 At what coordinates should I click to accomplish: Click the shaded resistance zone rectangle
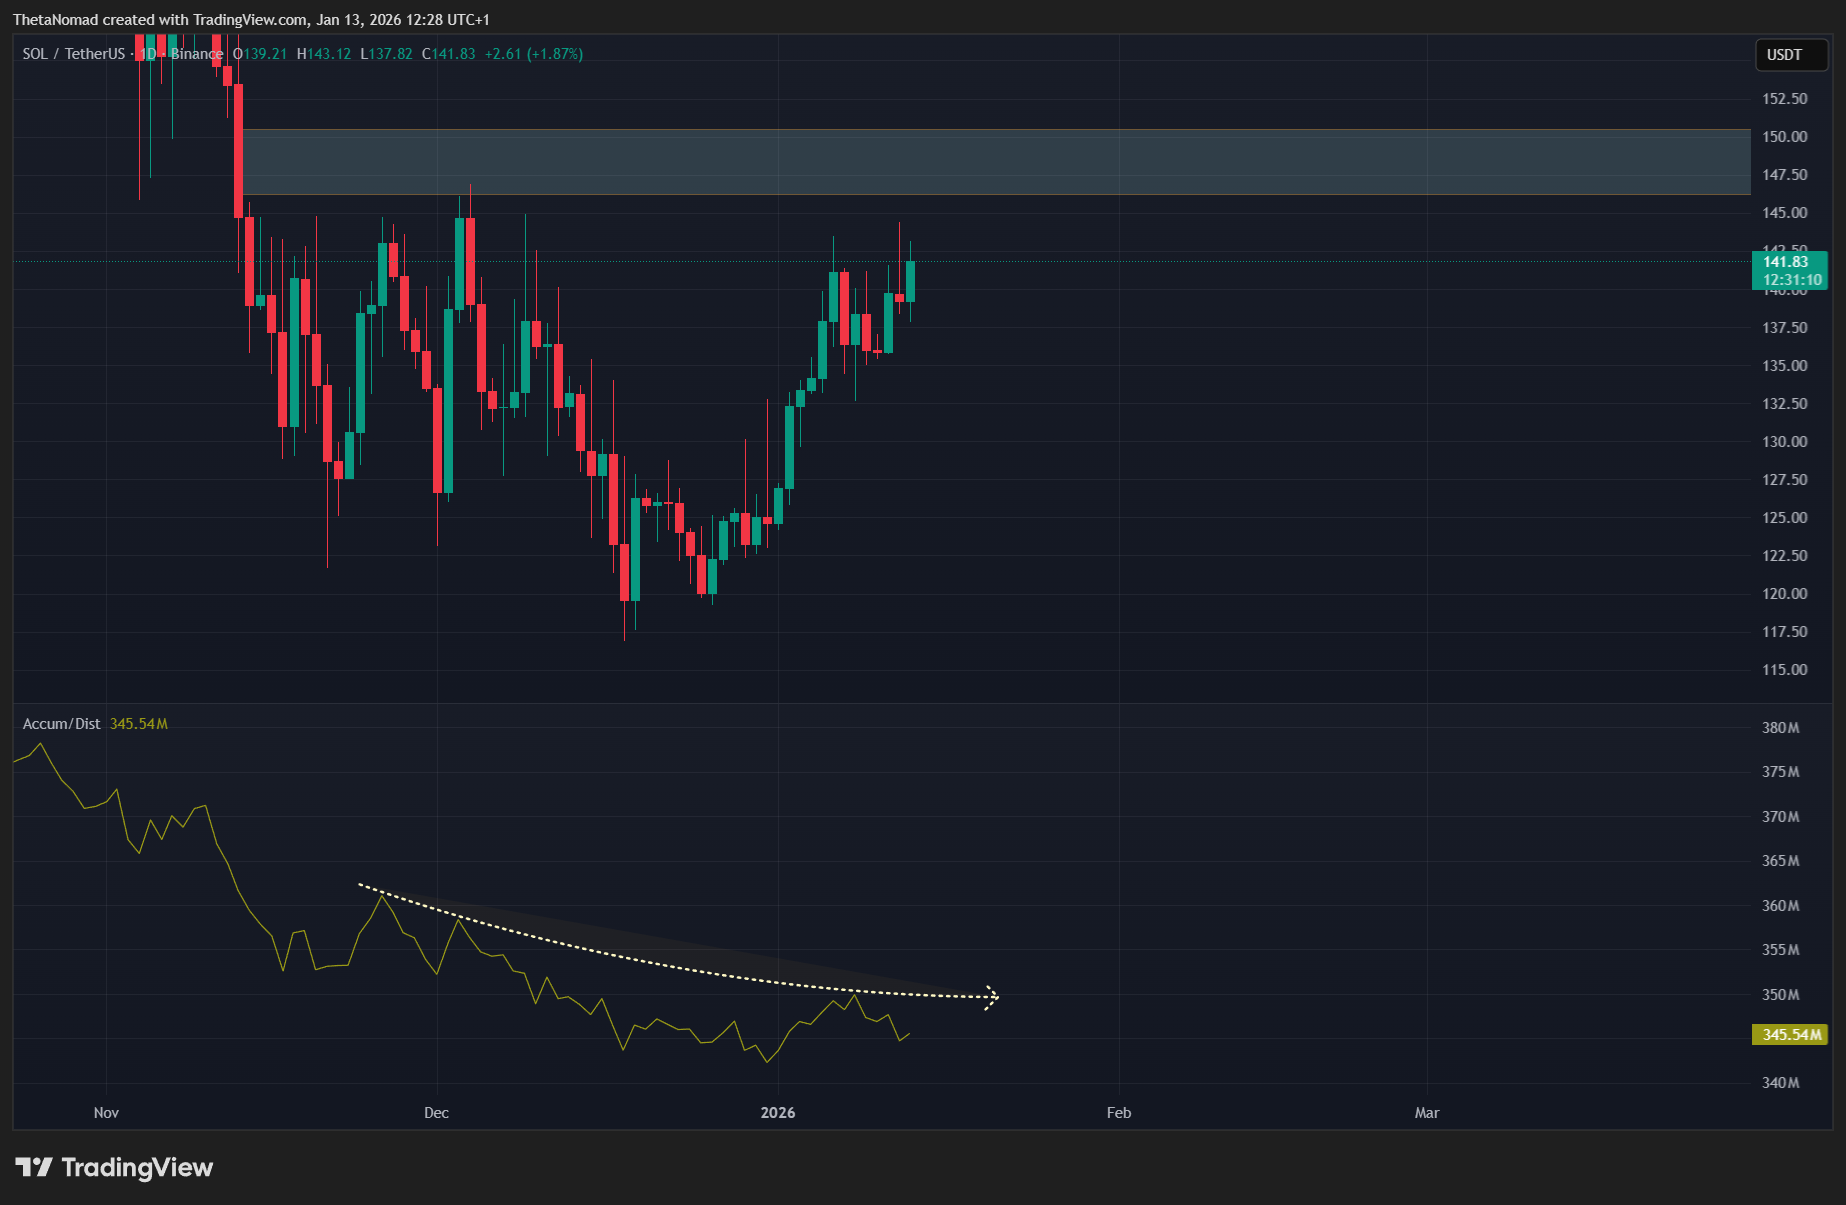click(996, 162)
